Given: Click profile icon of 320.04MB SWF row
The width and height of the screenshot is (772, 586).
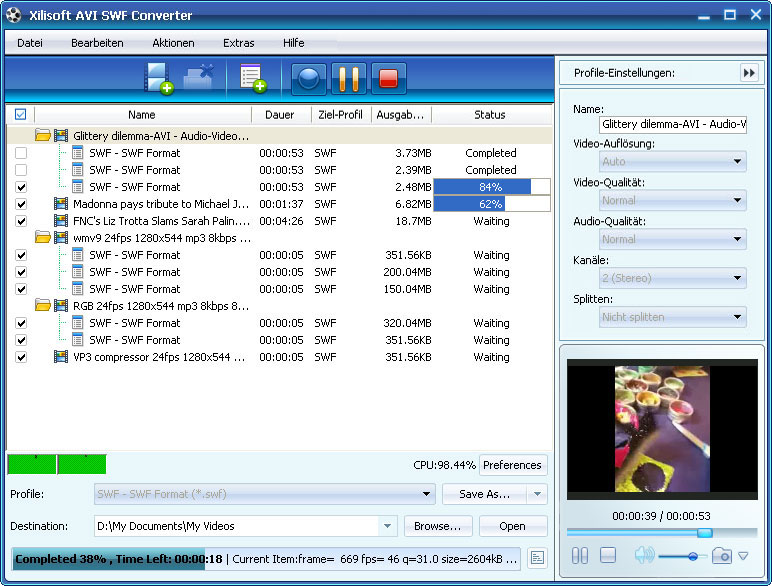Looking at the screenshot, I should point(77,323).
